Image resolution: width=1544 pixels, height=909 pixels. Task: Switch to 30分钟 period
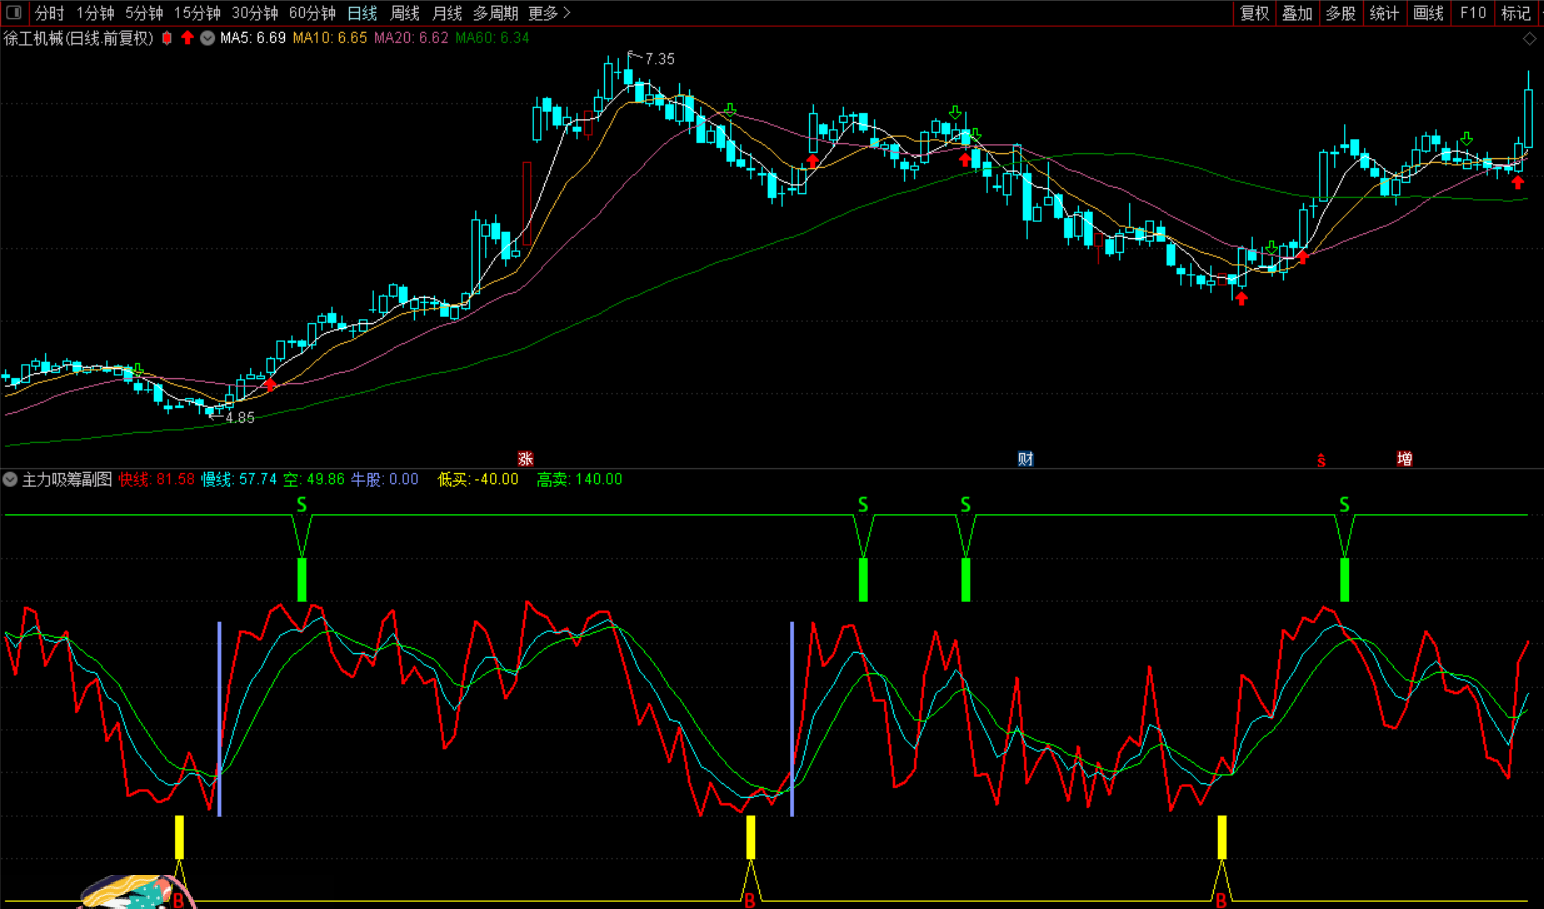pos(254,13)
